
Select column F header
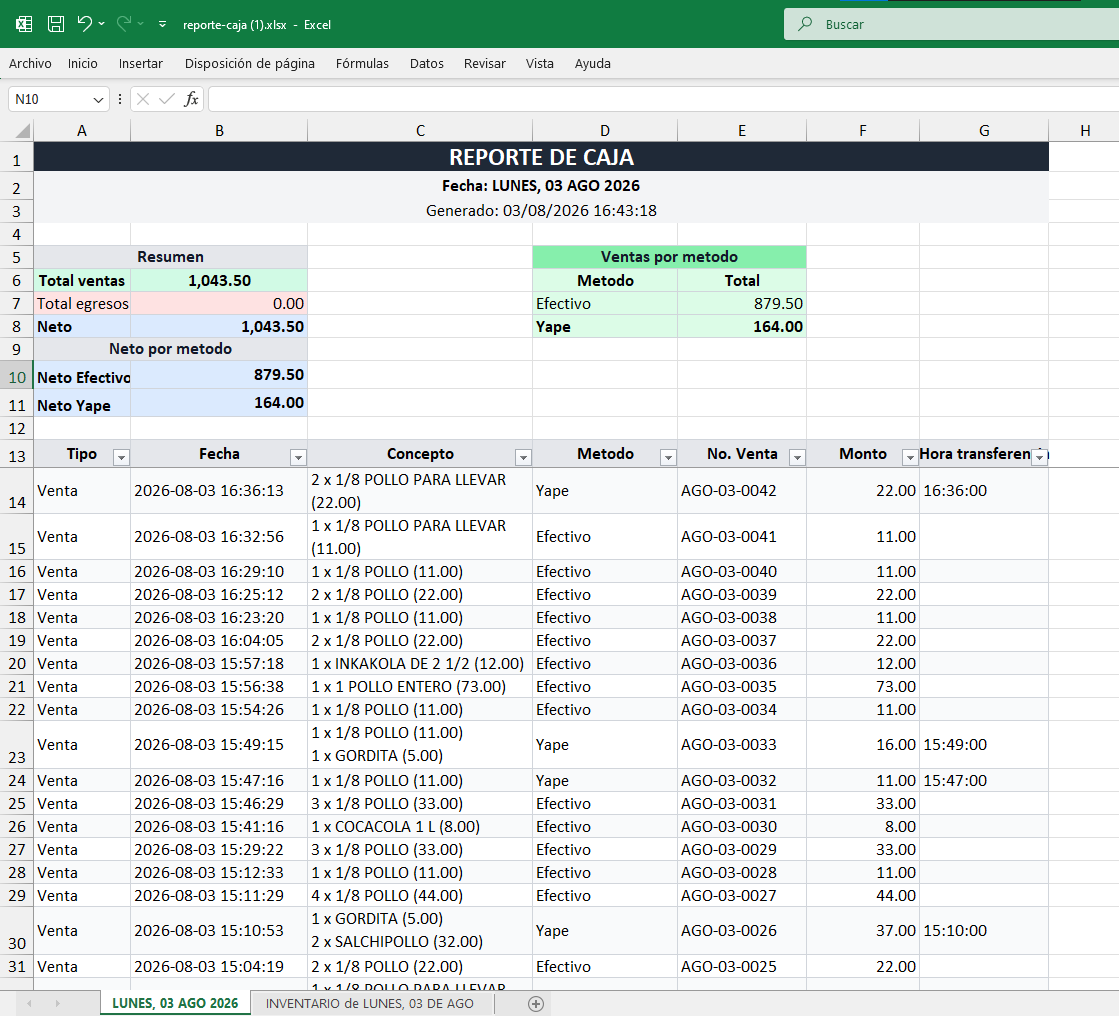(863, 131)
